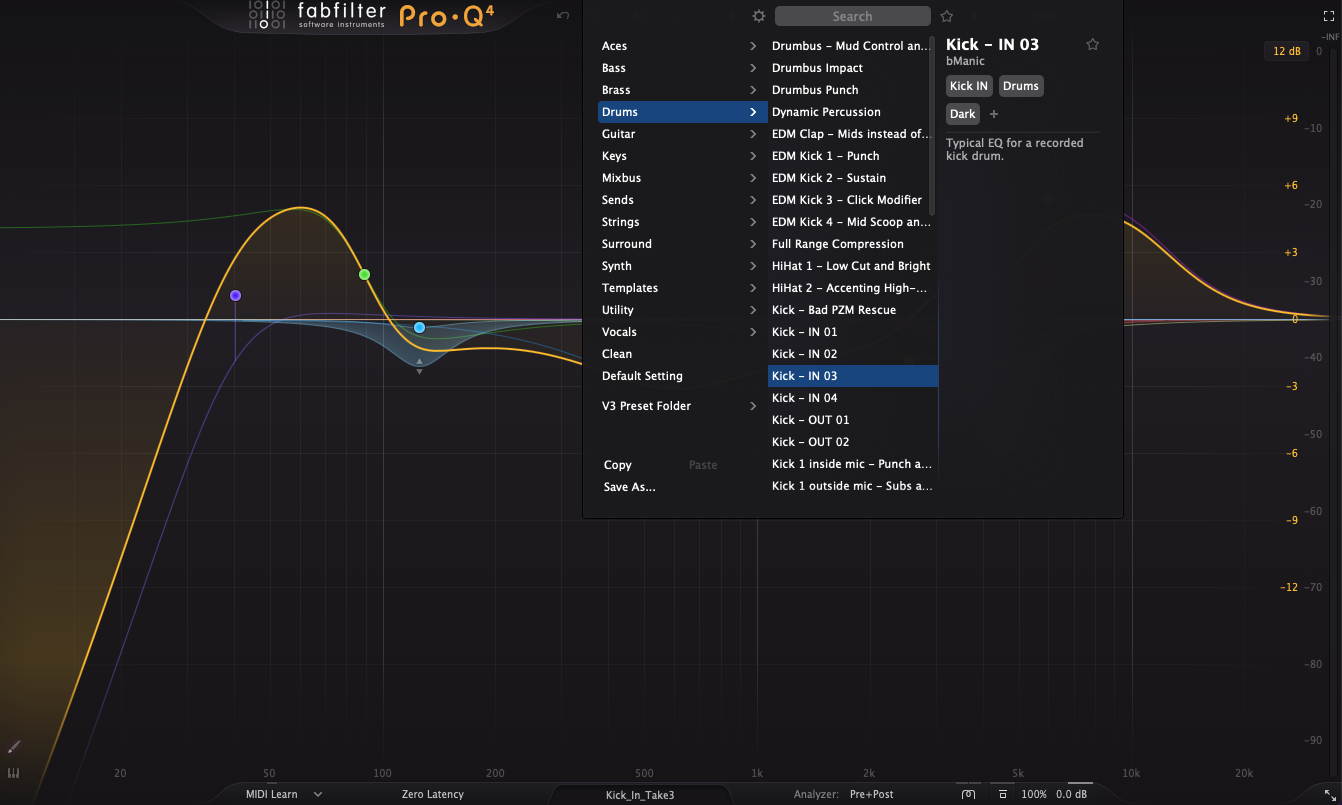Image resolution: width=1342 pixels, height=805 pixels.
Task: Load preset EDM Kick 2 – Sustain
Action: [x=853, y=178]
